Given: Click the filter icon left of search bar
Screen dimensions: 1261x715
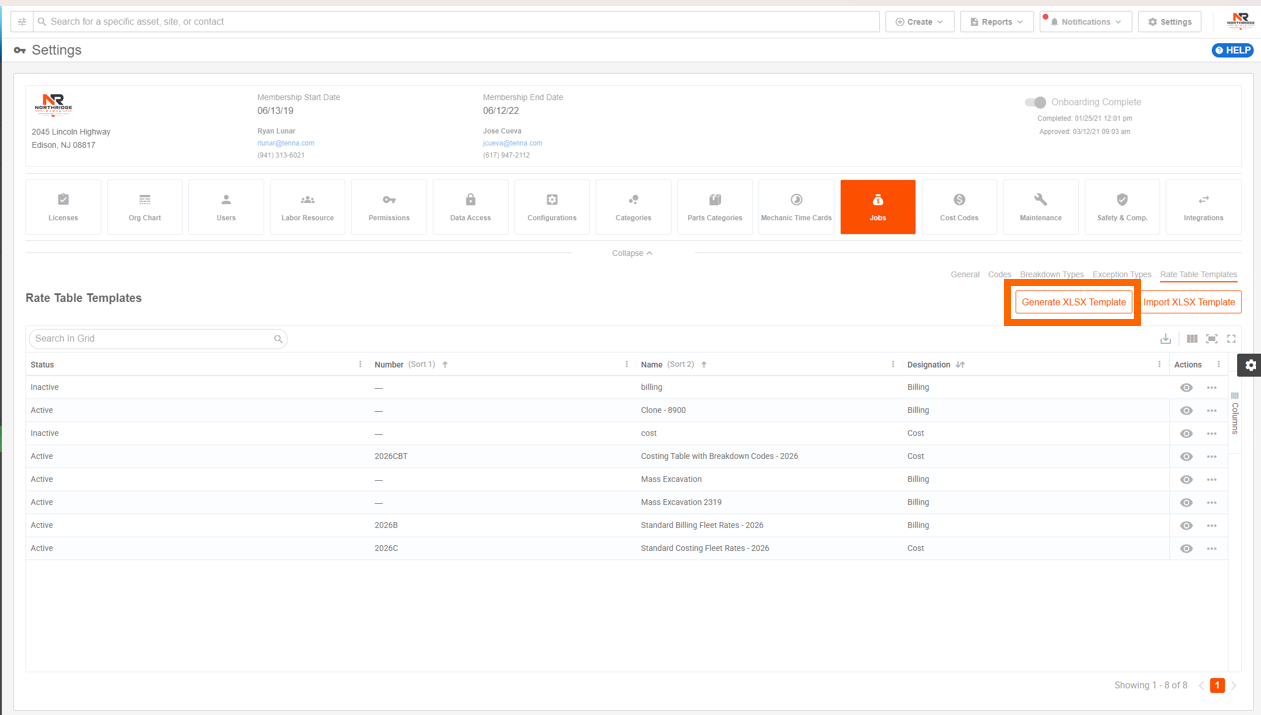Looking at the screenshot, I should (22, 21).
